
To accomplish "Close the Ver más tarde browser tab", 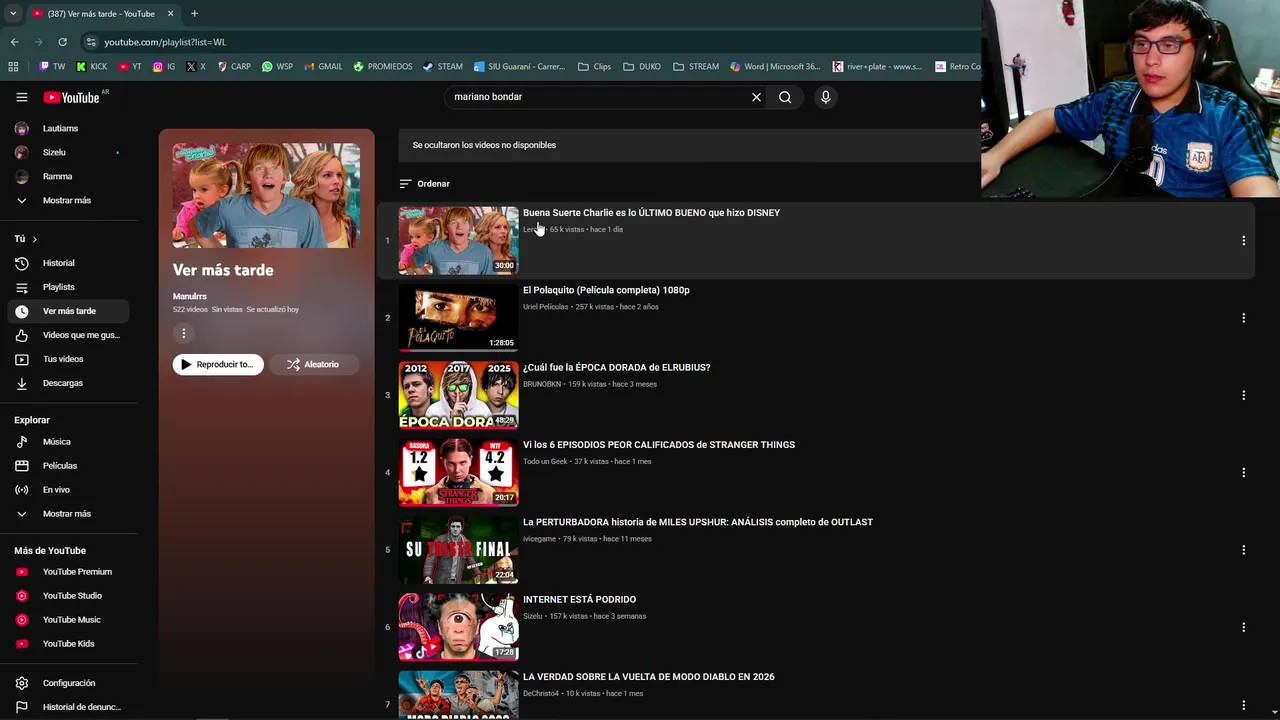I will (170, 14).
